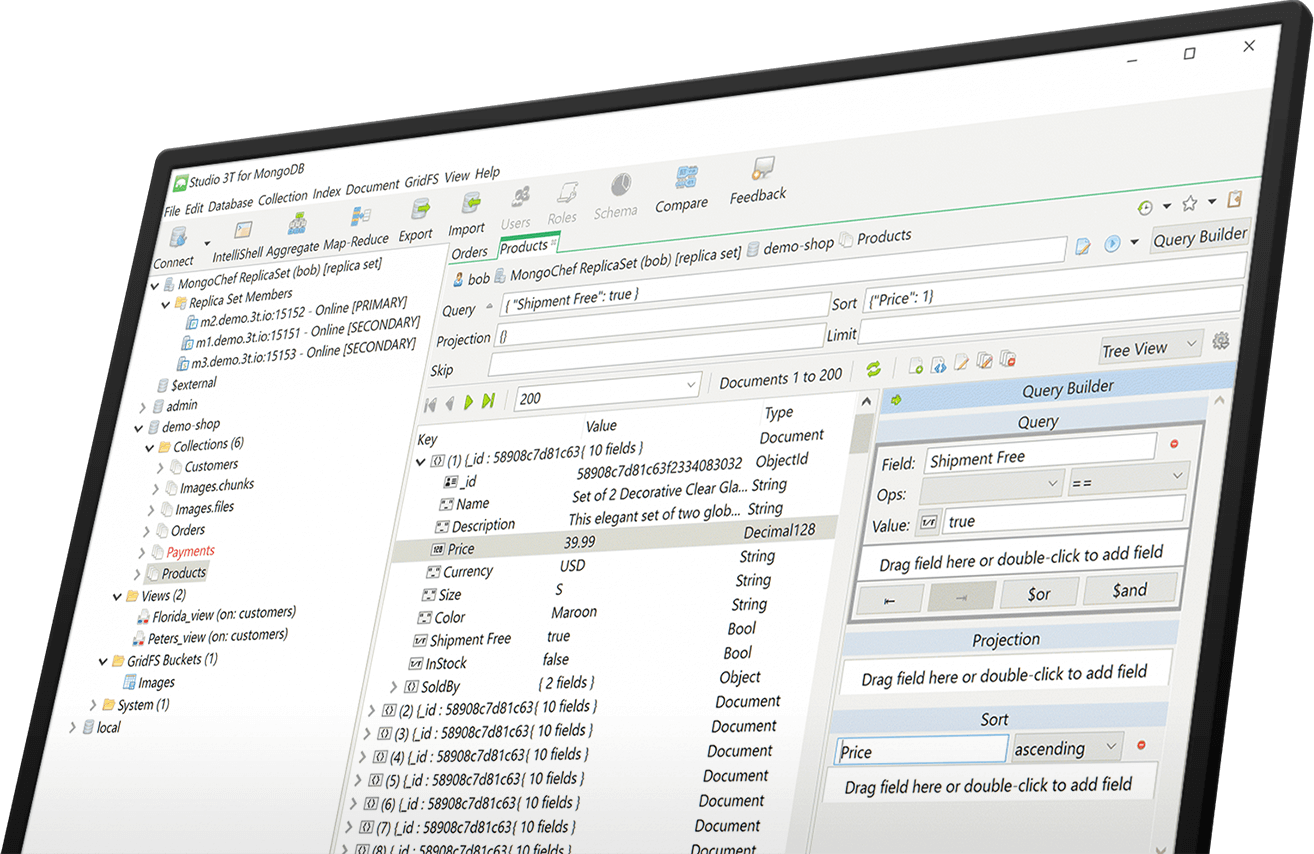Expand the SoldBy object row
The image size is (1314, 854).
click(394, 687)
